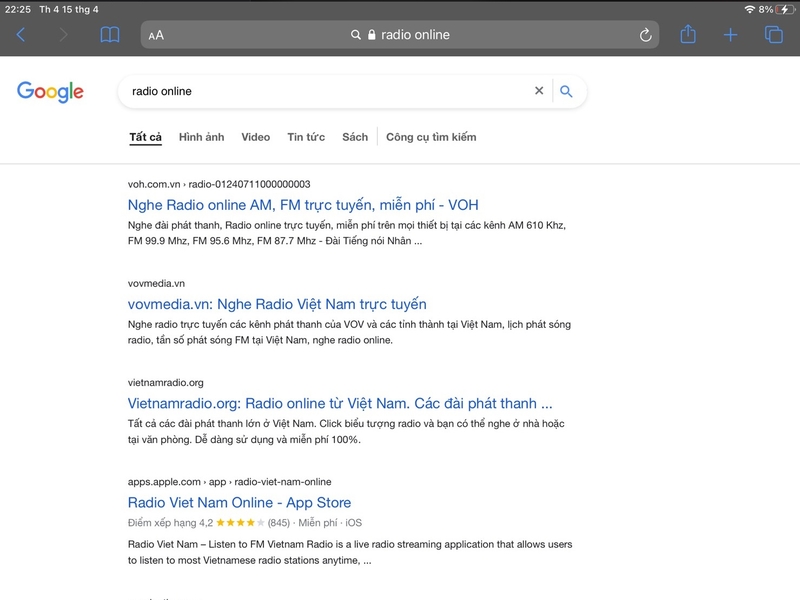Screen dimensions: 800x600
Task: Click snippet 'Tất cả các đài phát thanh lớn'
Action: coord(346,431)
